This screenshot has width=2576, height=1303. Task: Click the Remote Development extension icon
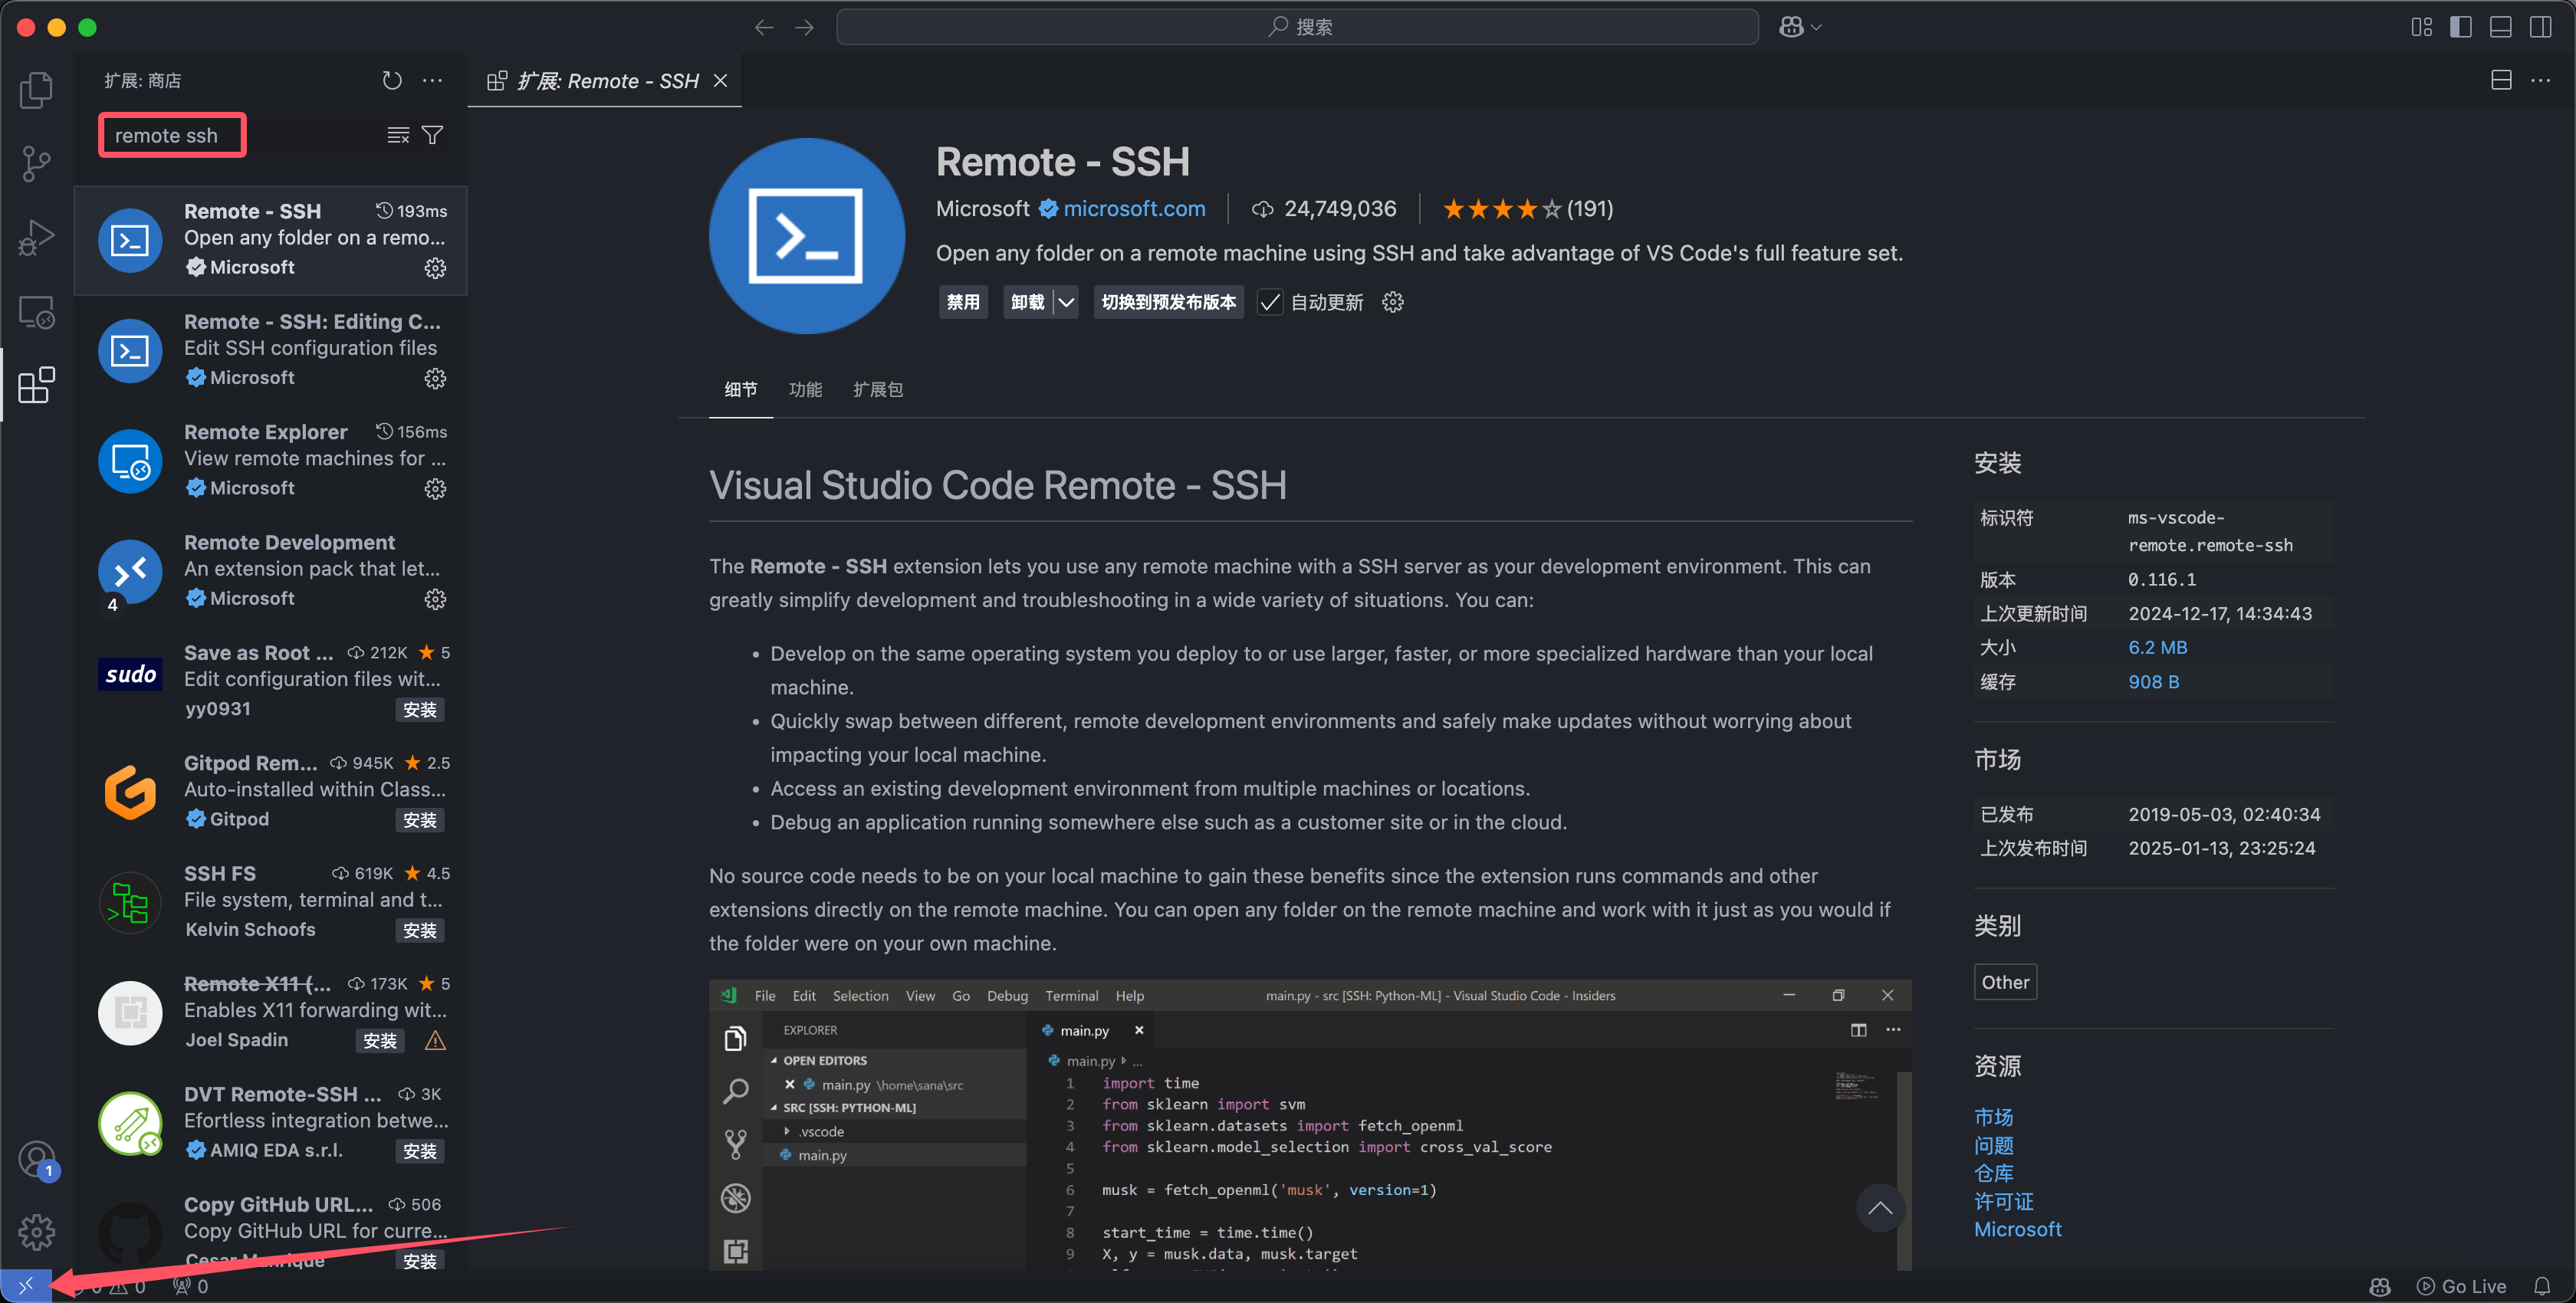coord(130,570)
